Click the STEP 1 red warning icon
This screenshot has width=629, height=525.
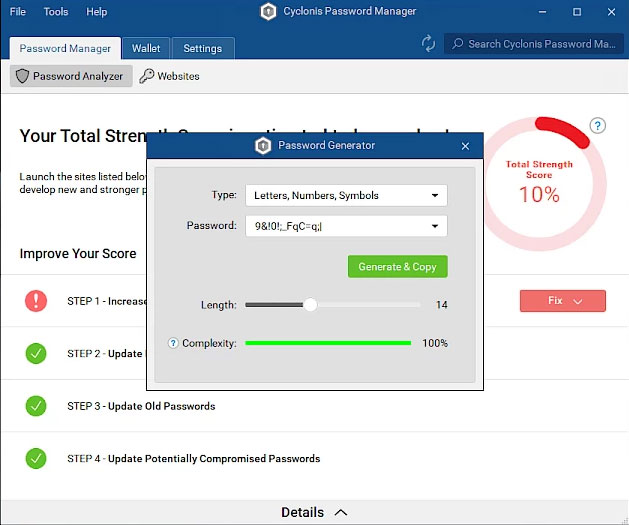pos(36,301)
